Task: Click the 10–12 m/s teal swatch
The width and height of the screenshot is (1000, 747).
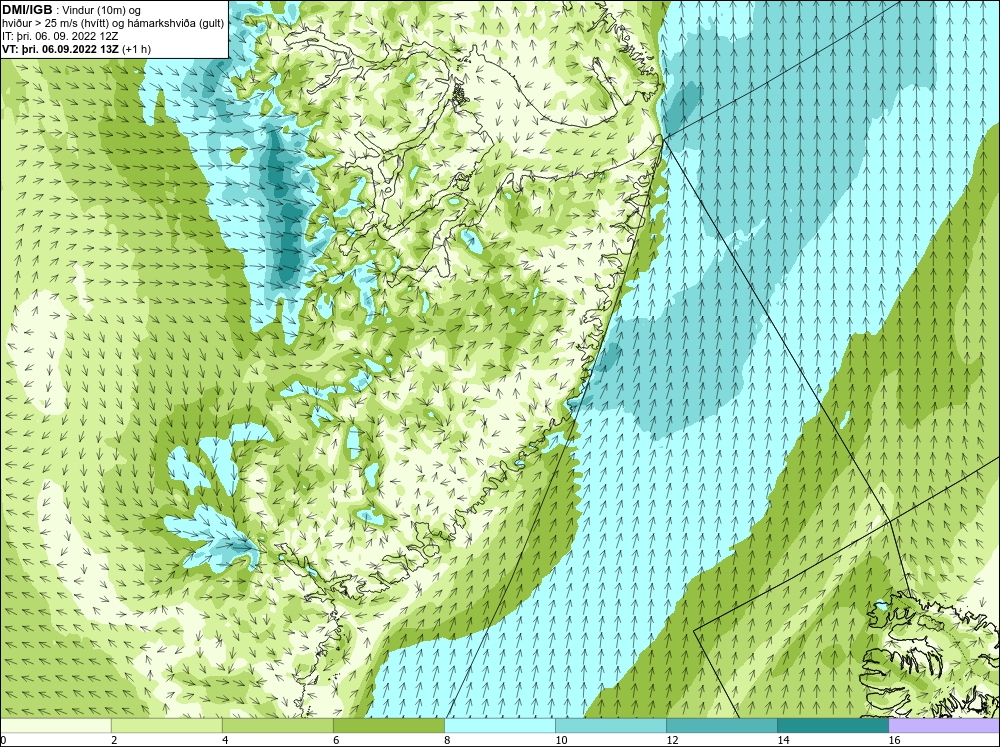Action: click(x=610, y=725)
